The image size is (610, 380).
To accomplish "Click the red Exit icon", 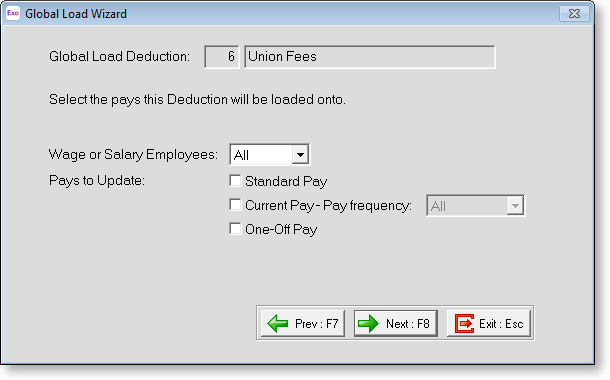I will click(x=465, y=324).
